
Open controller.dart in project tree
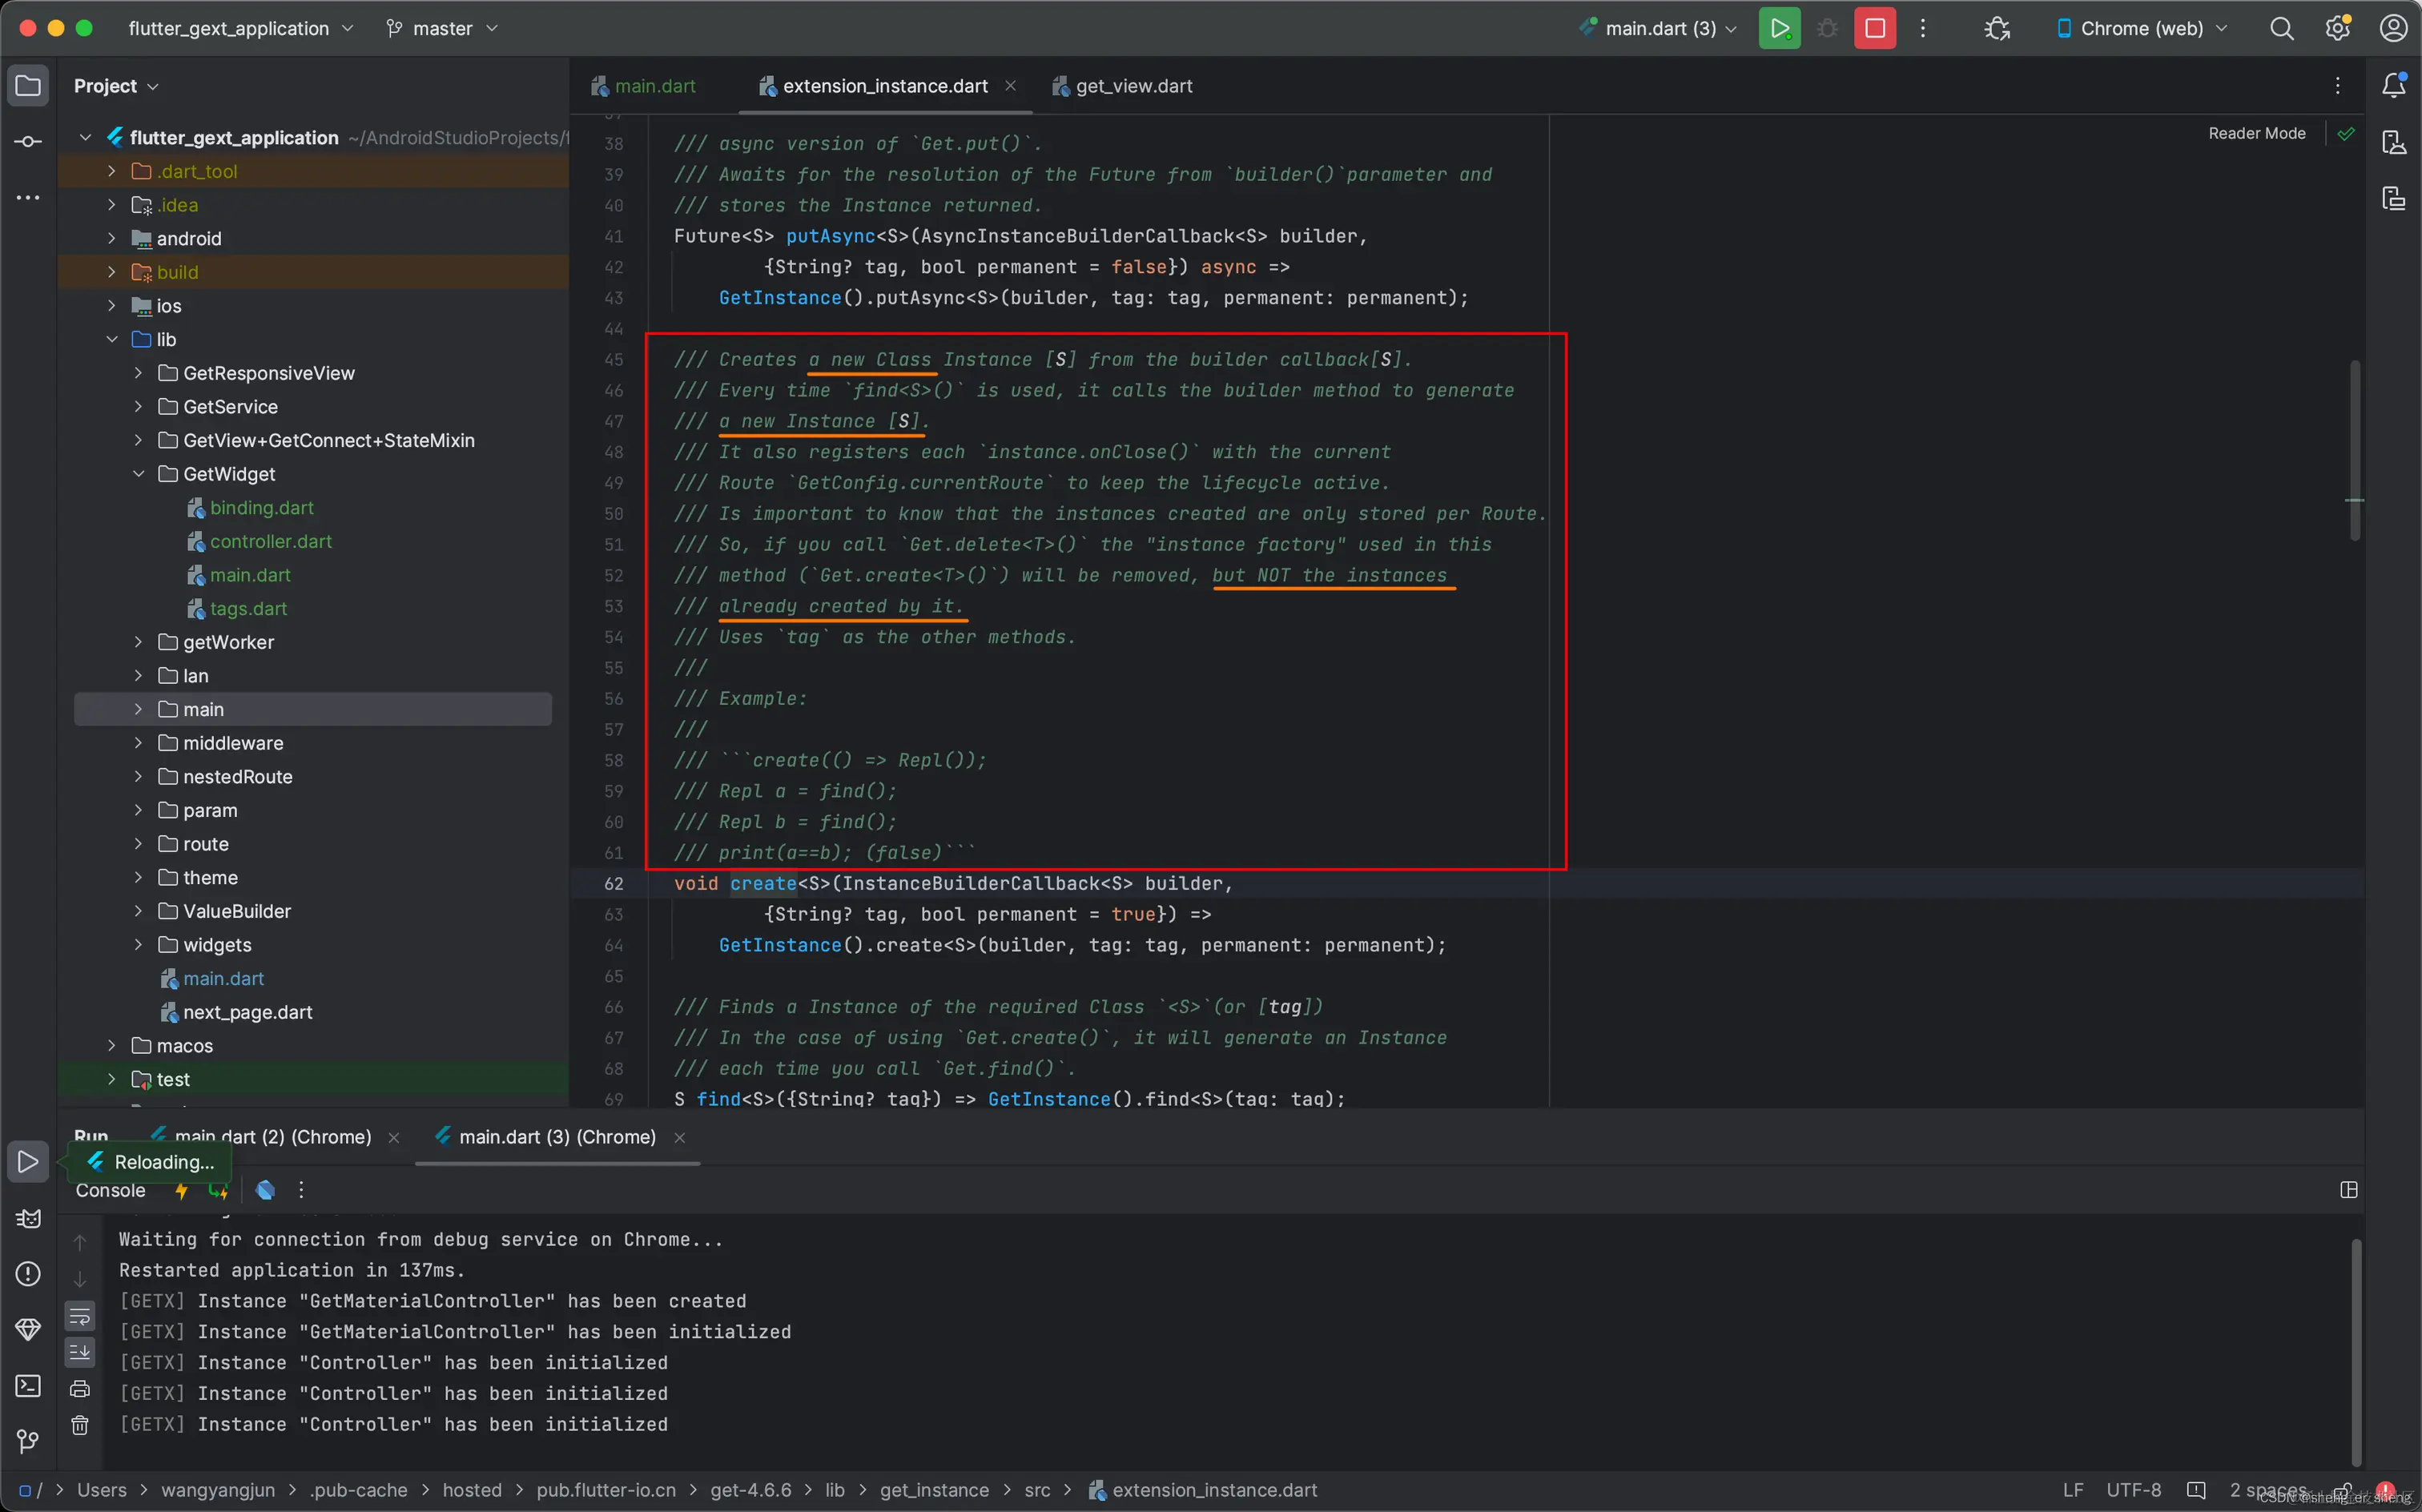[x=270, y=541]
